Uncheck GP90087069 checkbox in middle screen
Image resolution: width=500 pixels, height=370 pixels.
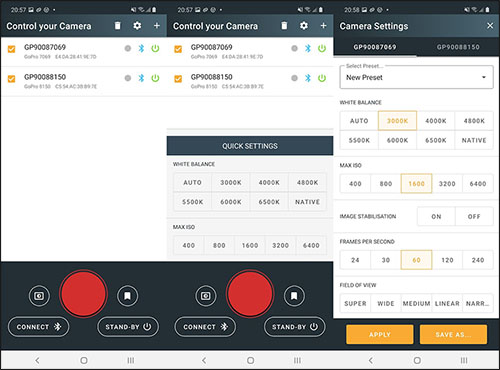(x=178, y=49)
